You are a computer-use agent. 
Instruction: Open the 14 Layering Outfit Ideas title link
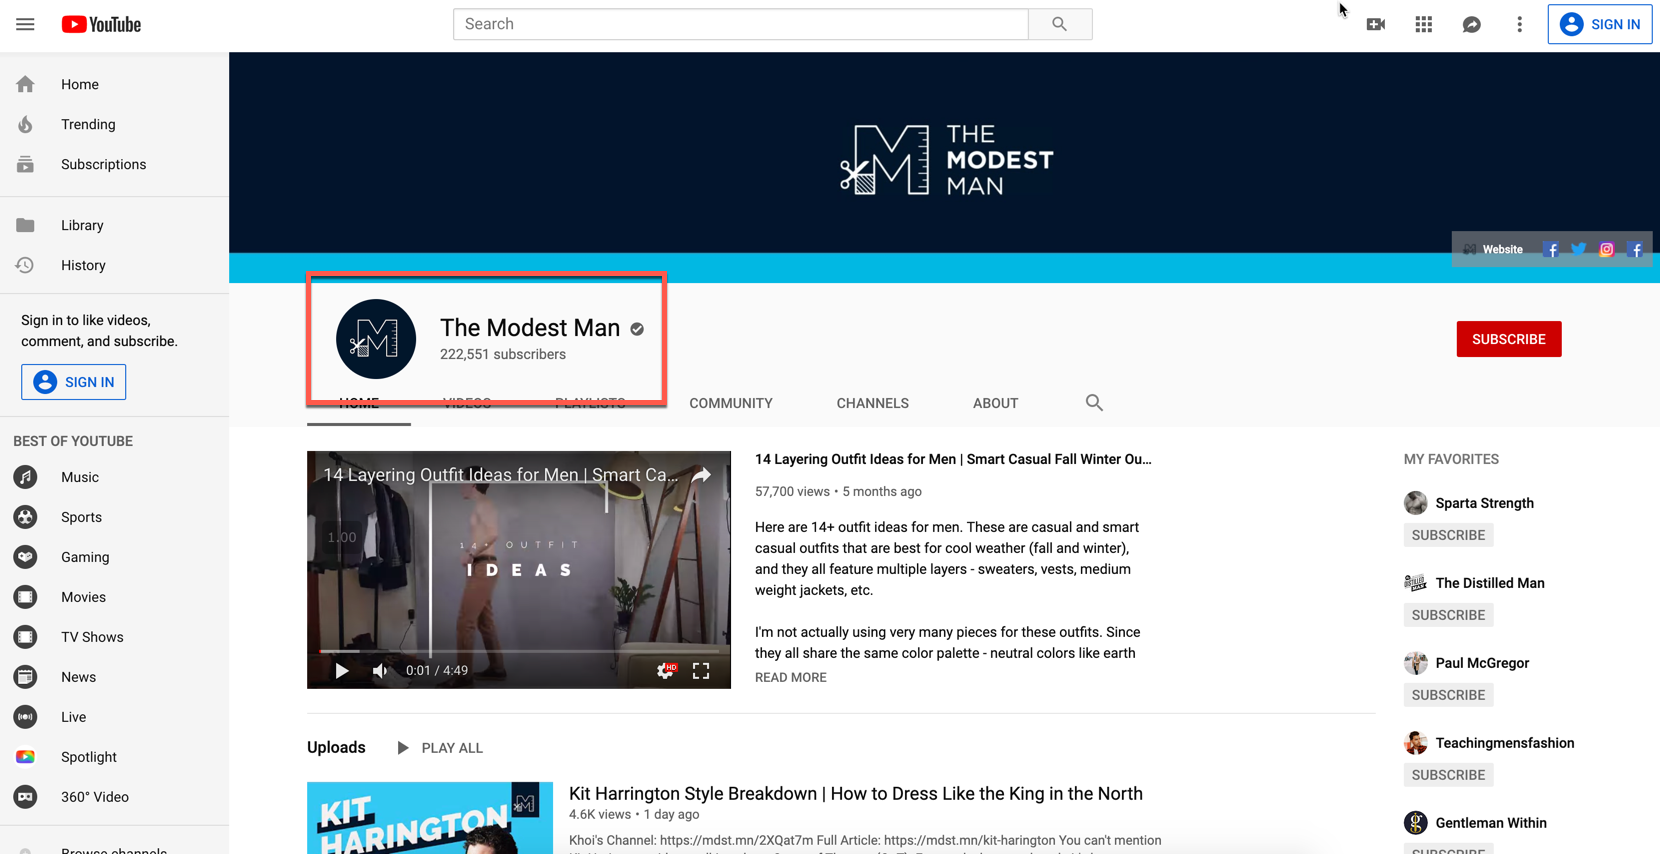pos(953,460)
